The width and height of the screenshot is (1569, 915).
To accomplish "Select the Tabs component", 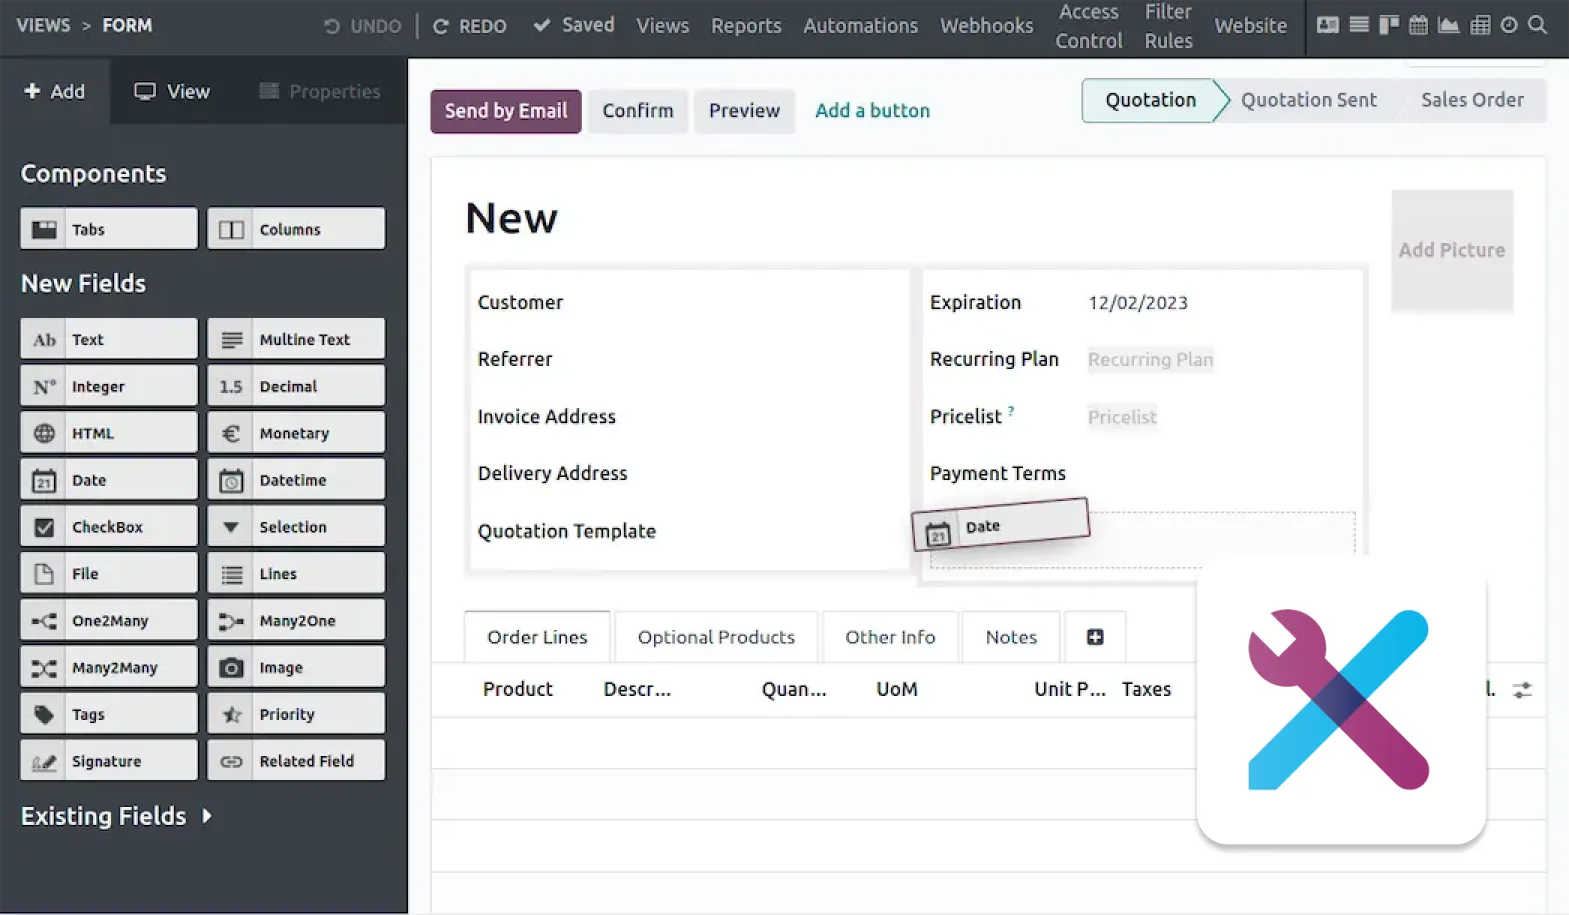I will point(109,229).
